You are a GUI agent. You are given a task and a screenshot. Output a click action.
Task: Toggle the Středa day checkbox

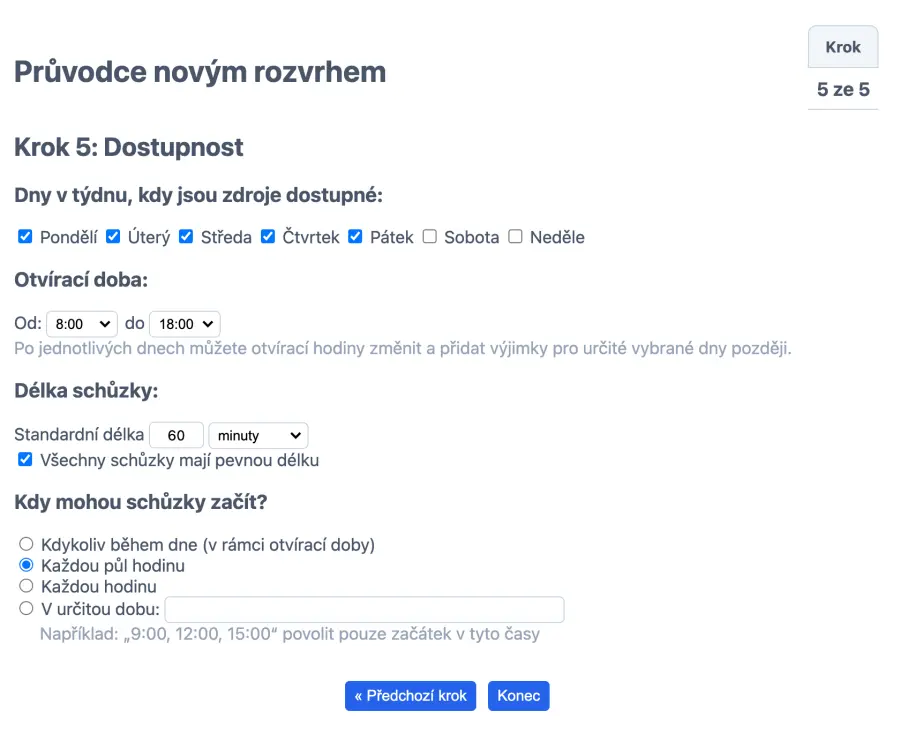click(186, 237)
